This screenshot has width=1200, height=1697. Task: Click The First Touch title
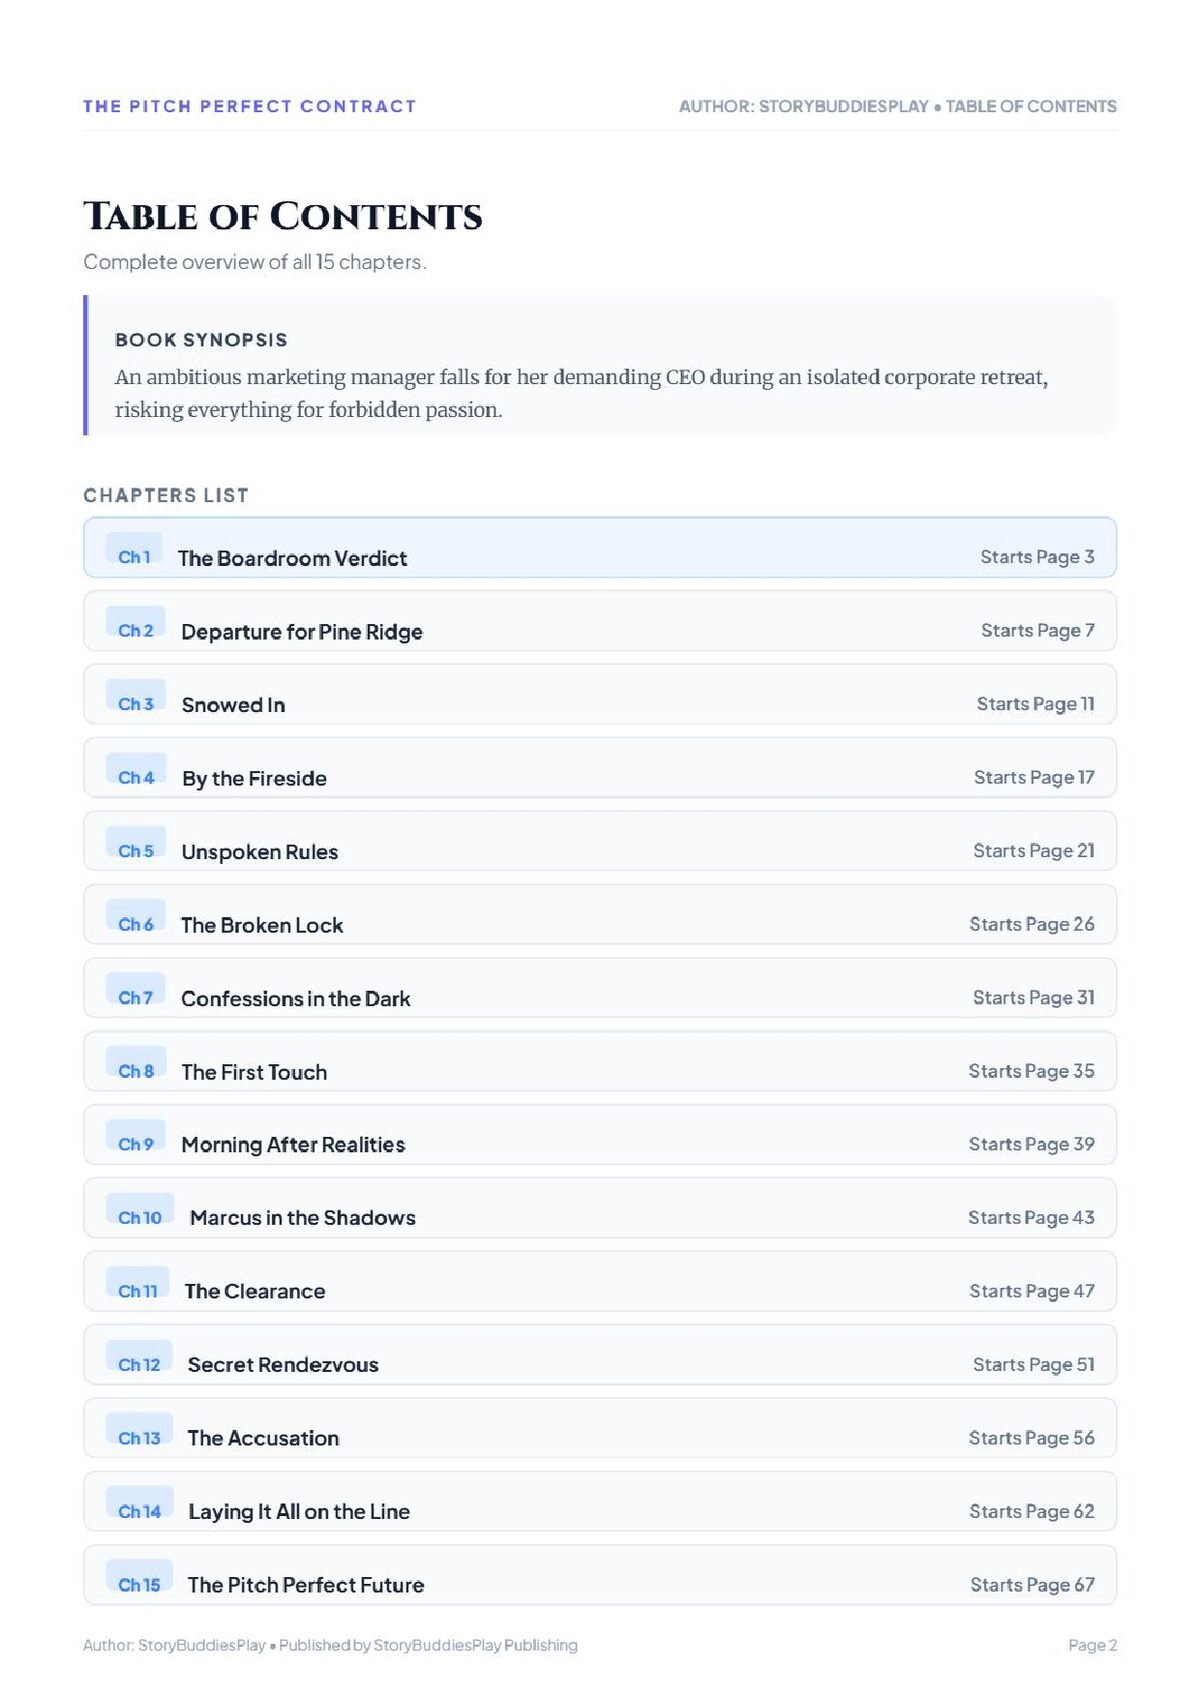click(x=254, y=1072)
